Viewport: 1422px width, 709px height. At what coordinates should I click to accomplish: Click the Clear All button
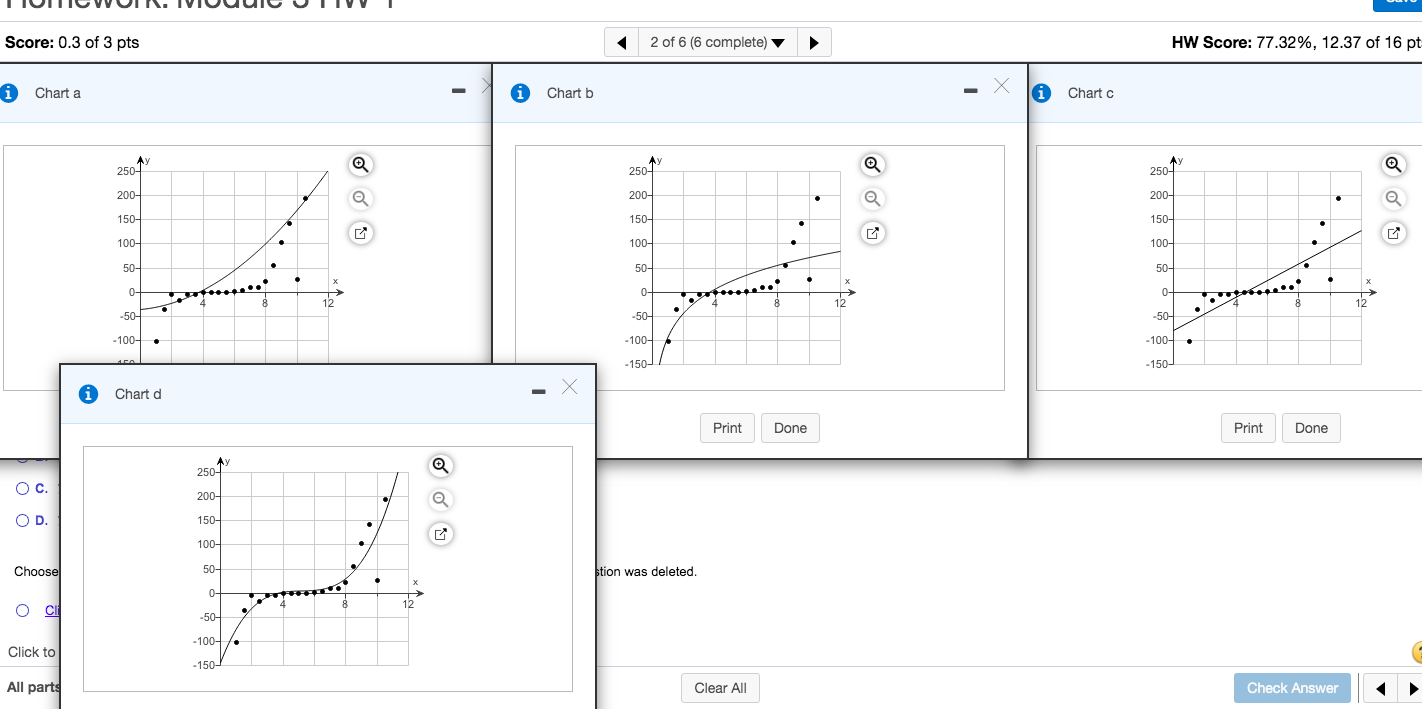[720, 688]
